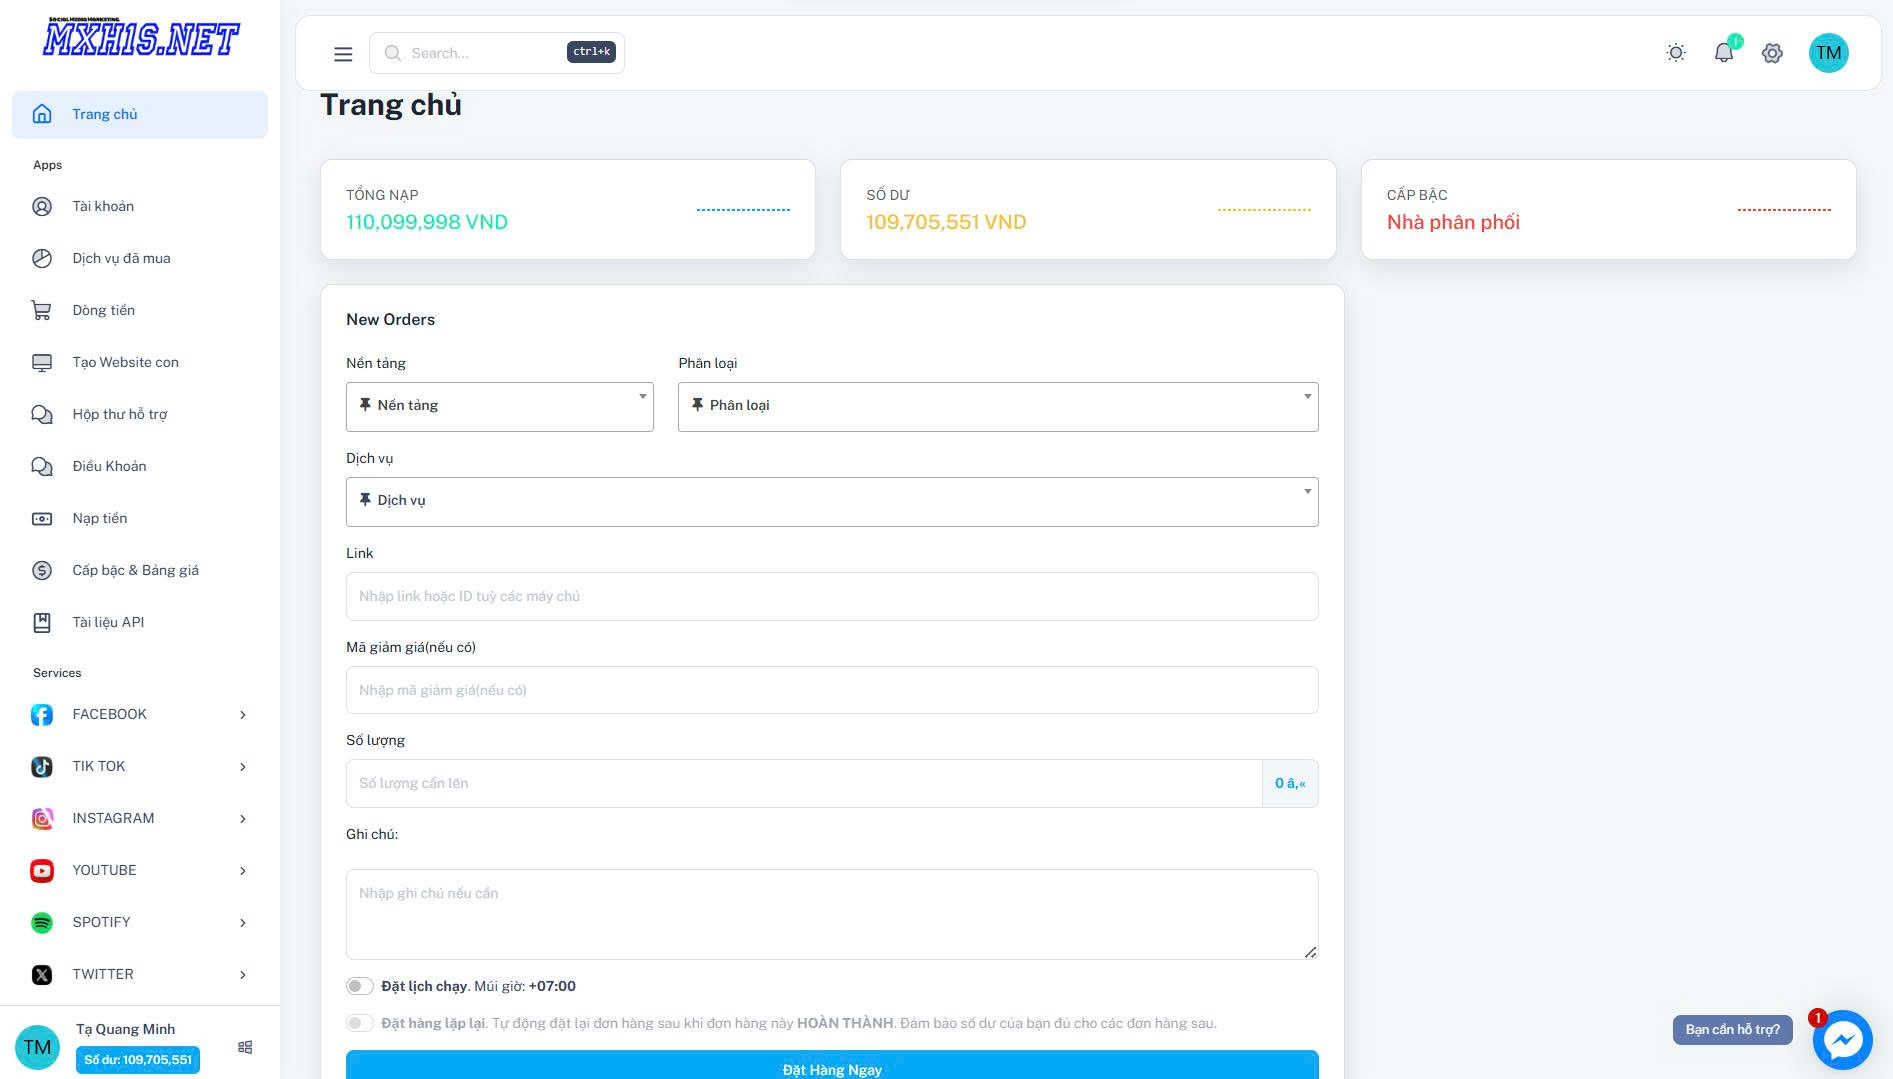Open Điều Khoản menu item
Image resolution: width=1893 pixels, height=1079 pixels.
tap(140, 466)
